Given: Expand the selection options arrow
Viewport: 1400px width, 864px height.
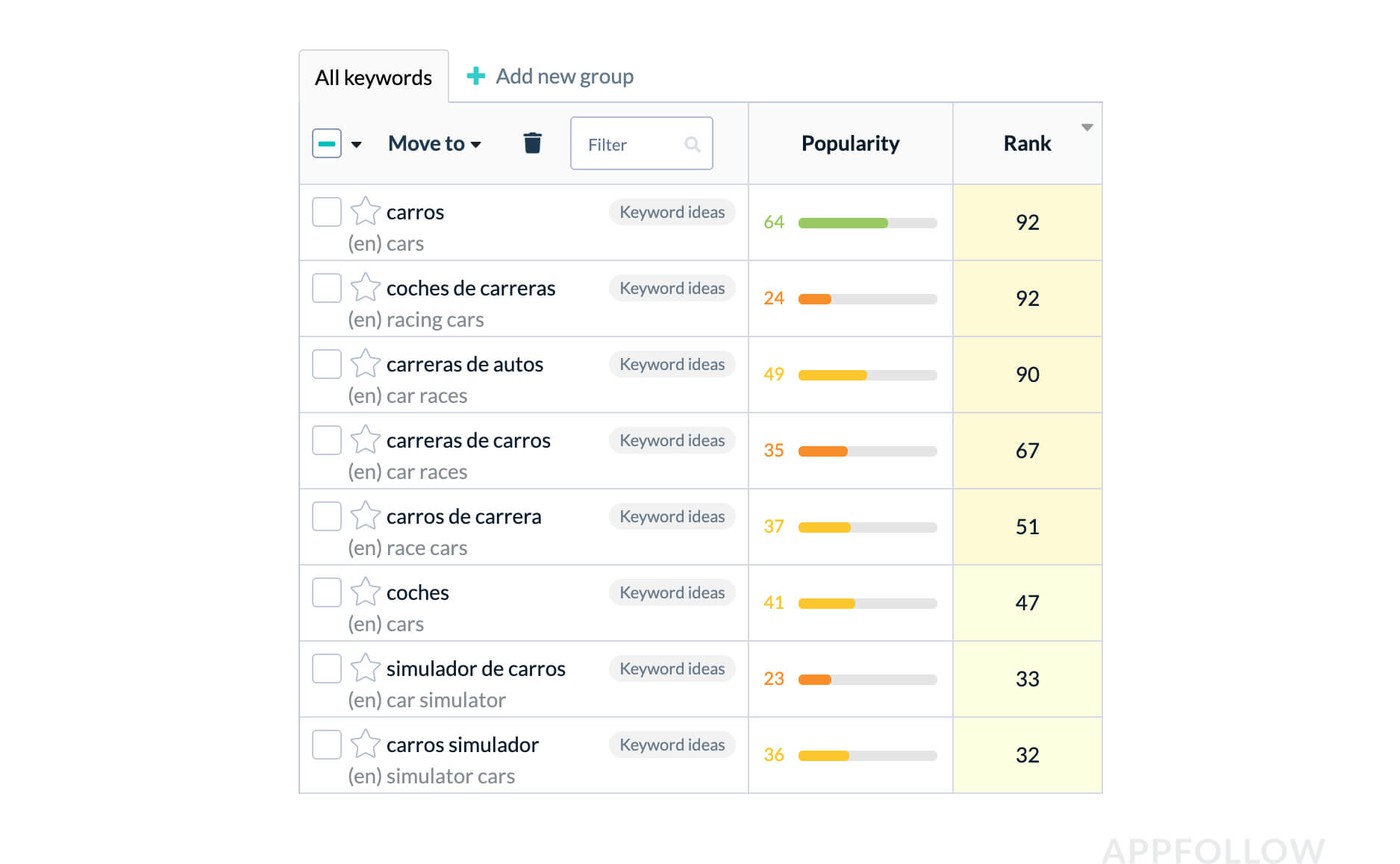Looking at the screenshot, I should click(357, 144).
